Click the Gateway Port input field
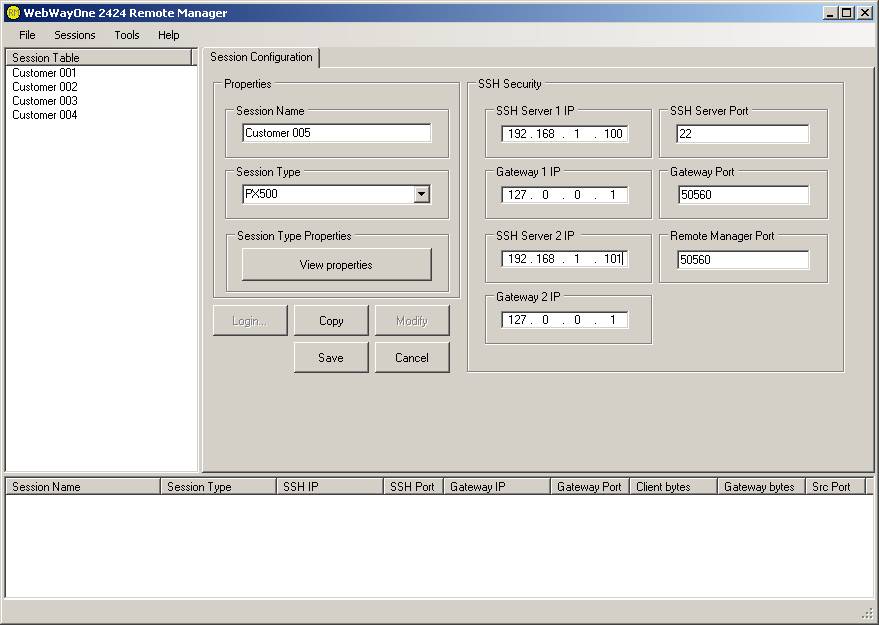Viewport: 879px width, 625px height. coord(742,195)
